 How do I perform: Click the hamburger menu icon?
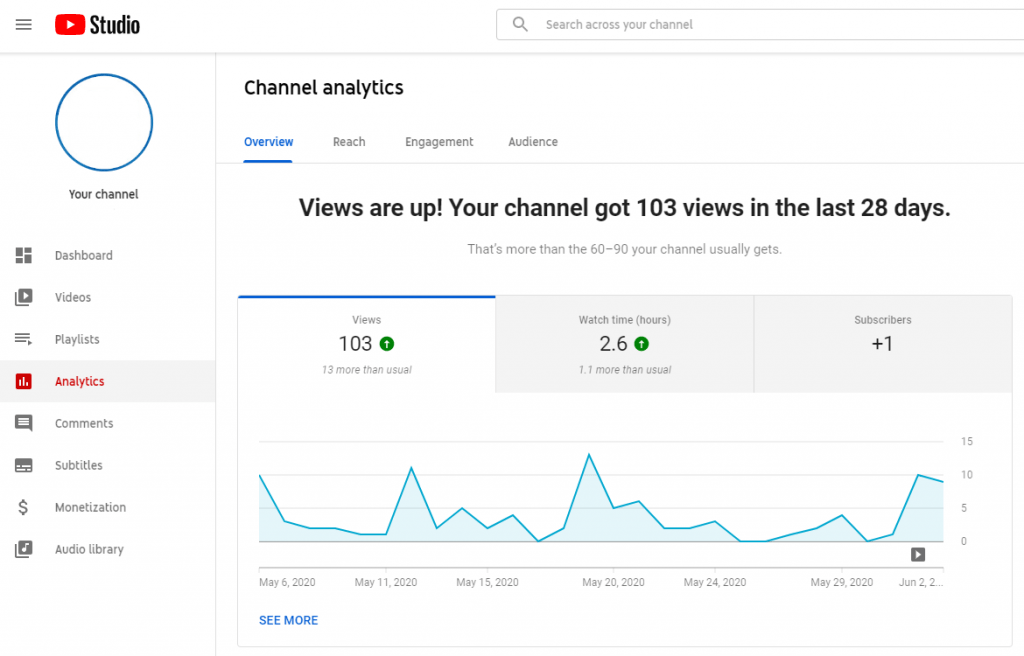point(24,25)
